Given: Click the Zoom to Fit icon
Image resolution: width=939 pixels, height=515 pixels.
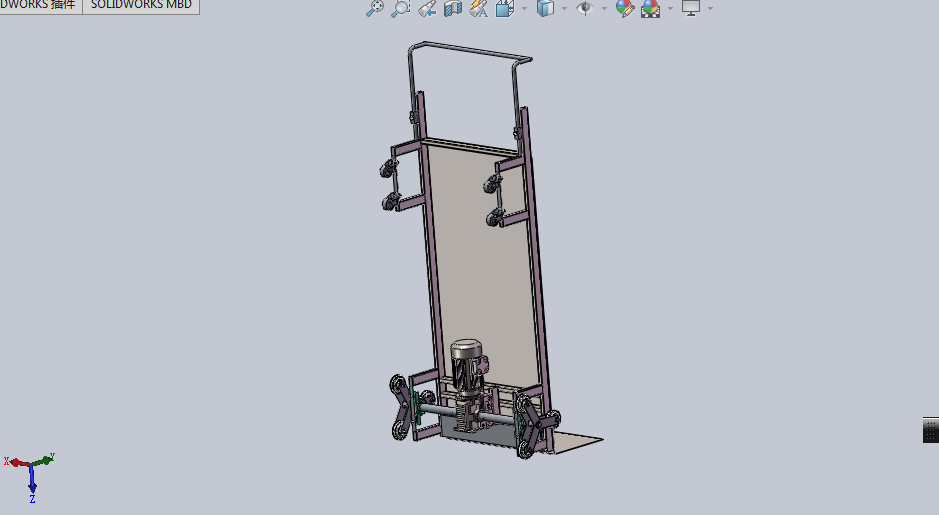Looking at the screenshot, I should [375, 8].
